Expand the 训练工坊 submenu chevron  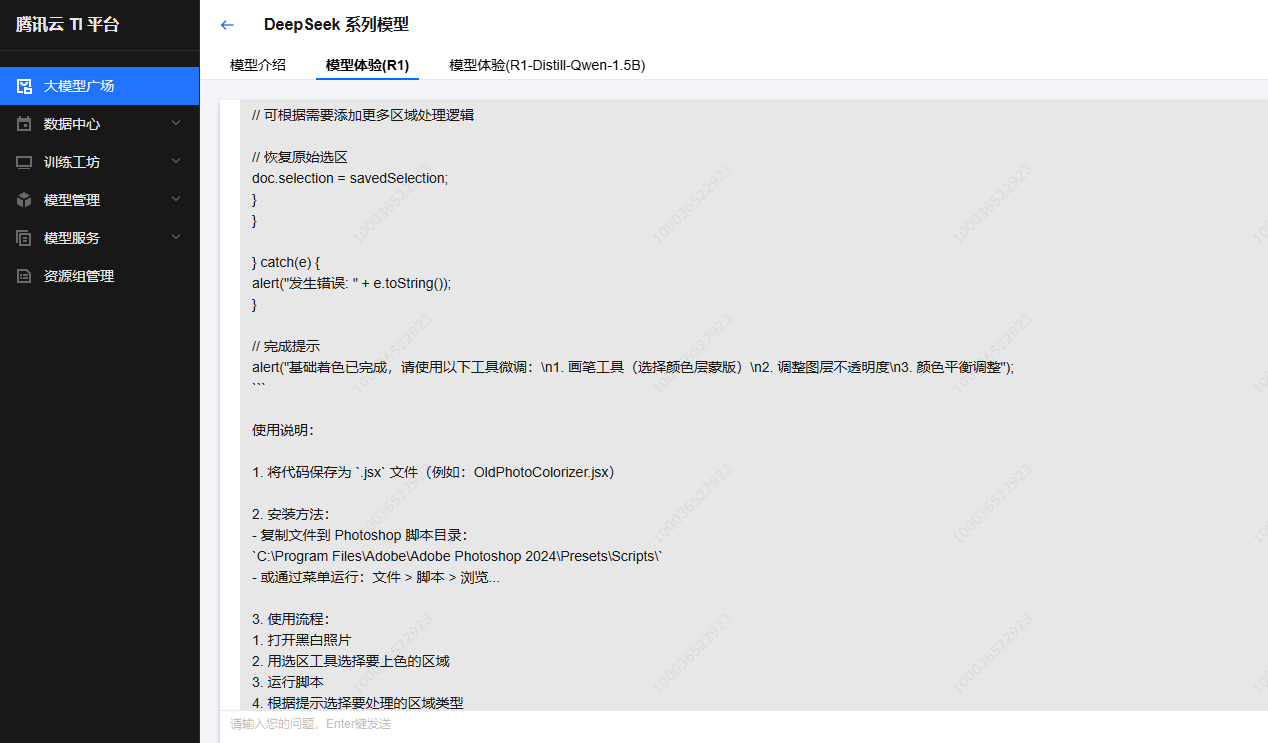pyautogui.click(x=176, y=161)
